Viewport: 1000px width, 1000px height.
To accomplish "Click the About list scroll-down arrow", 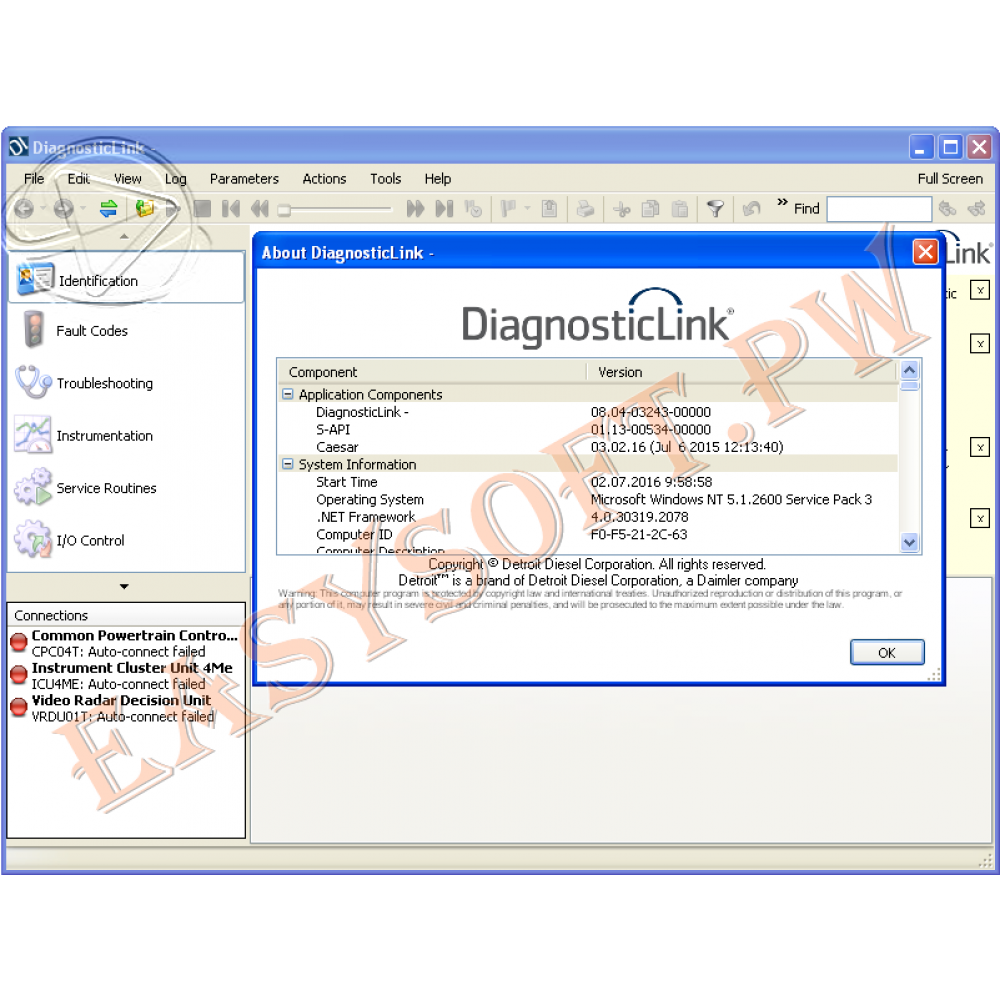I will coord(909,542).
